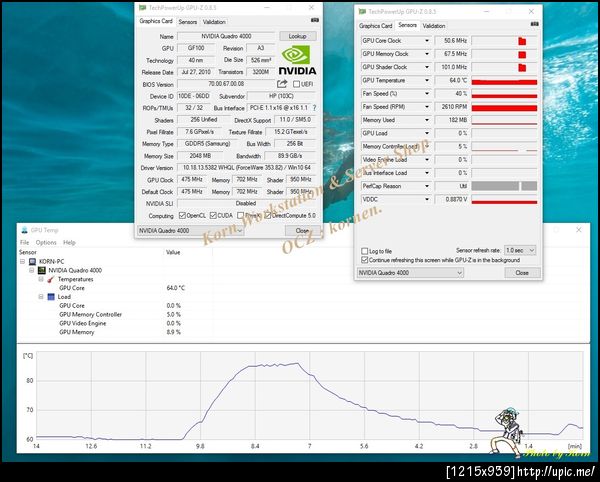Click the BIOS share/export arrow icon
The width and height of the screenshot is (600, 482).
(x=282, y=84)
